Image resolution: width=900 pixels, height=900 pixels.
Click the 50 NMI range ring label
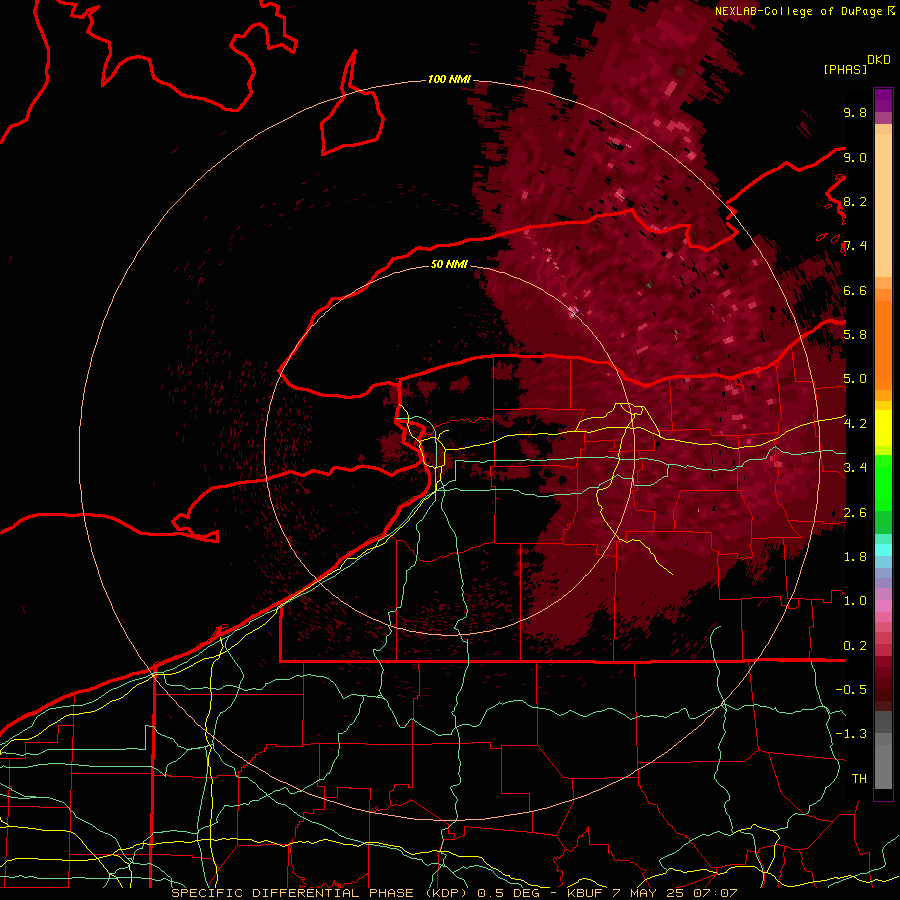click(x=449, y=264)
